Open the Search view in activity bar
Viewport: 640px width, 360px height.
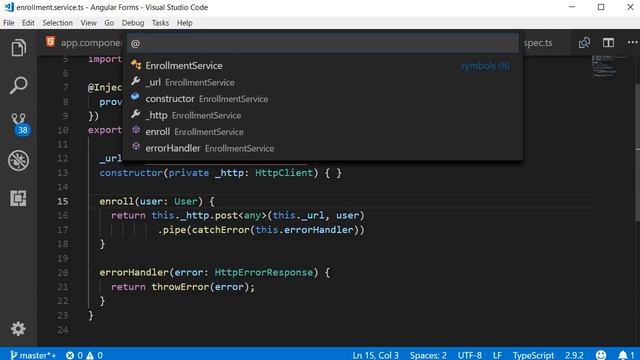pyautogui.click(x=18, y=85)
